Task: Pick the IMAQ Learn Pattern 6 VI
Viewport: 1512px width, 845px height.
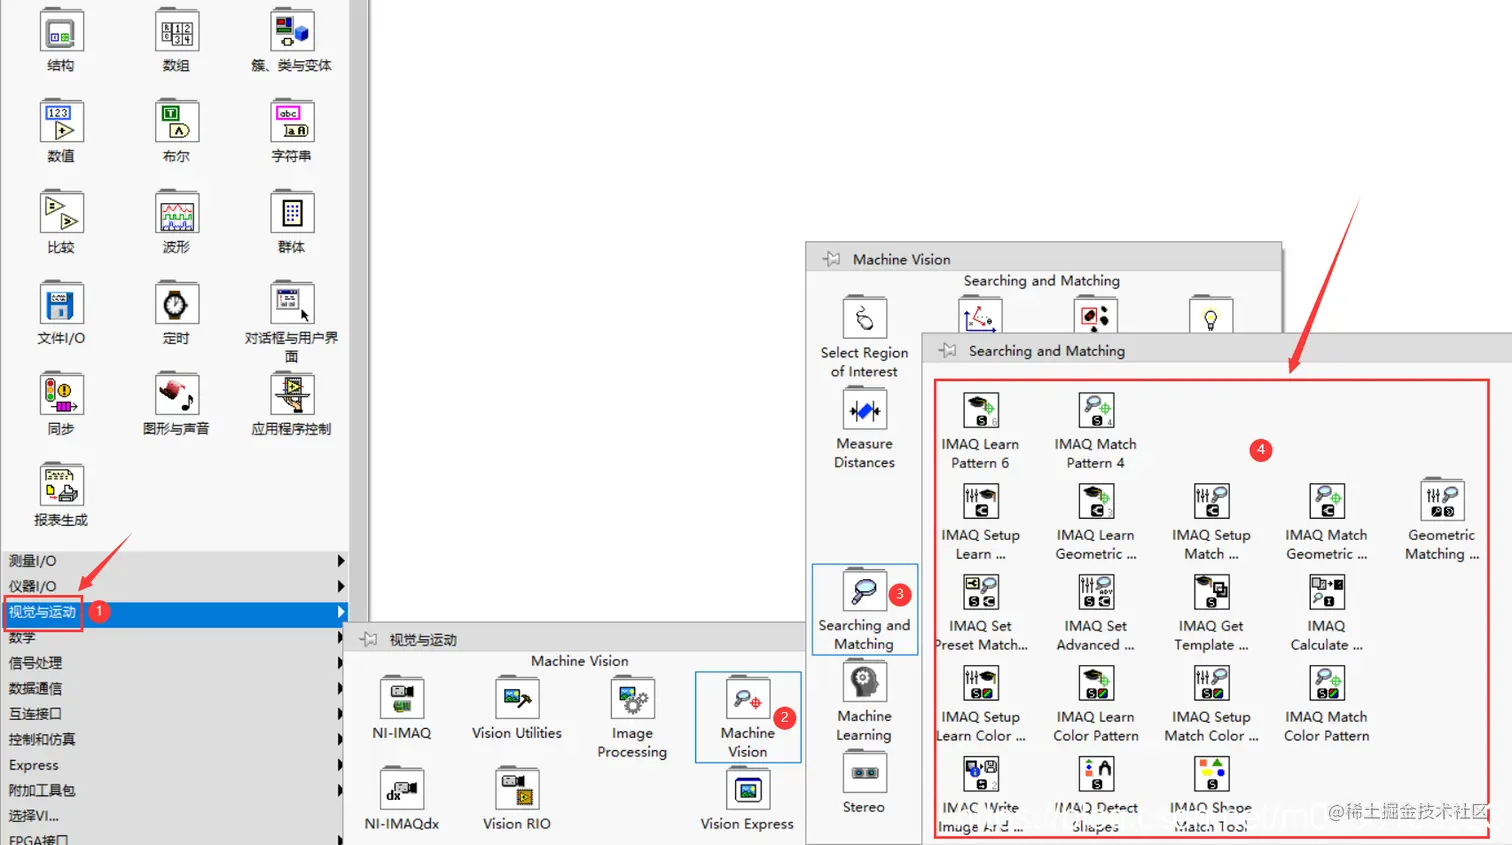Action: (980, 410)
